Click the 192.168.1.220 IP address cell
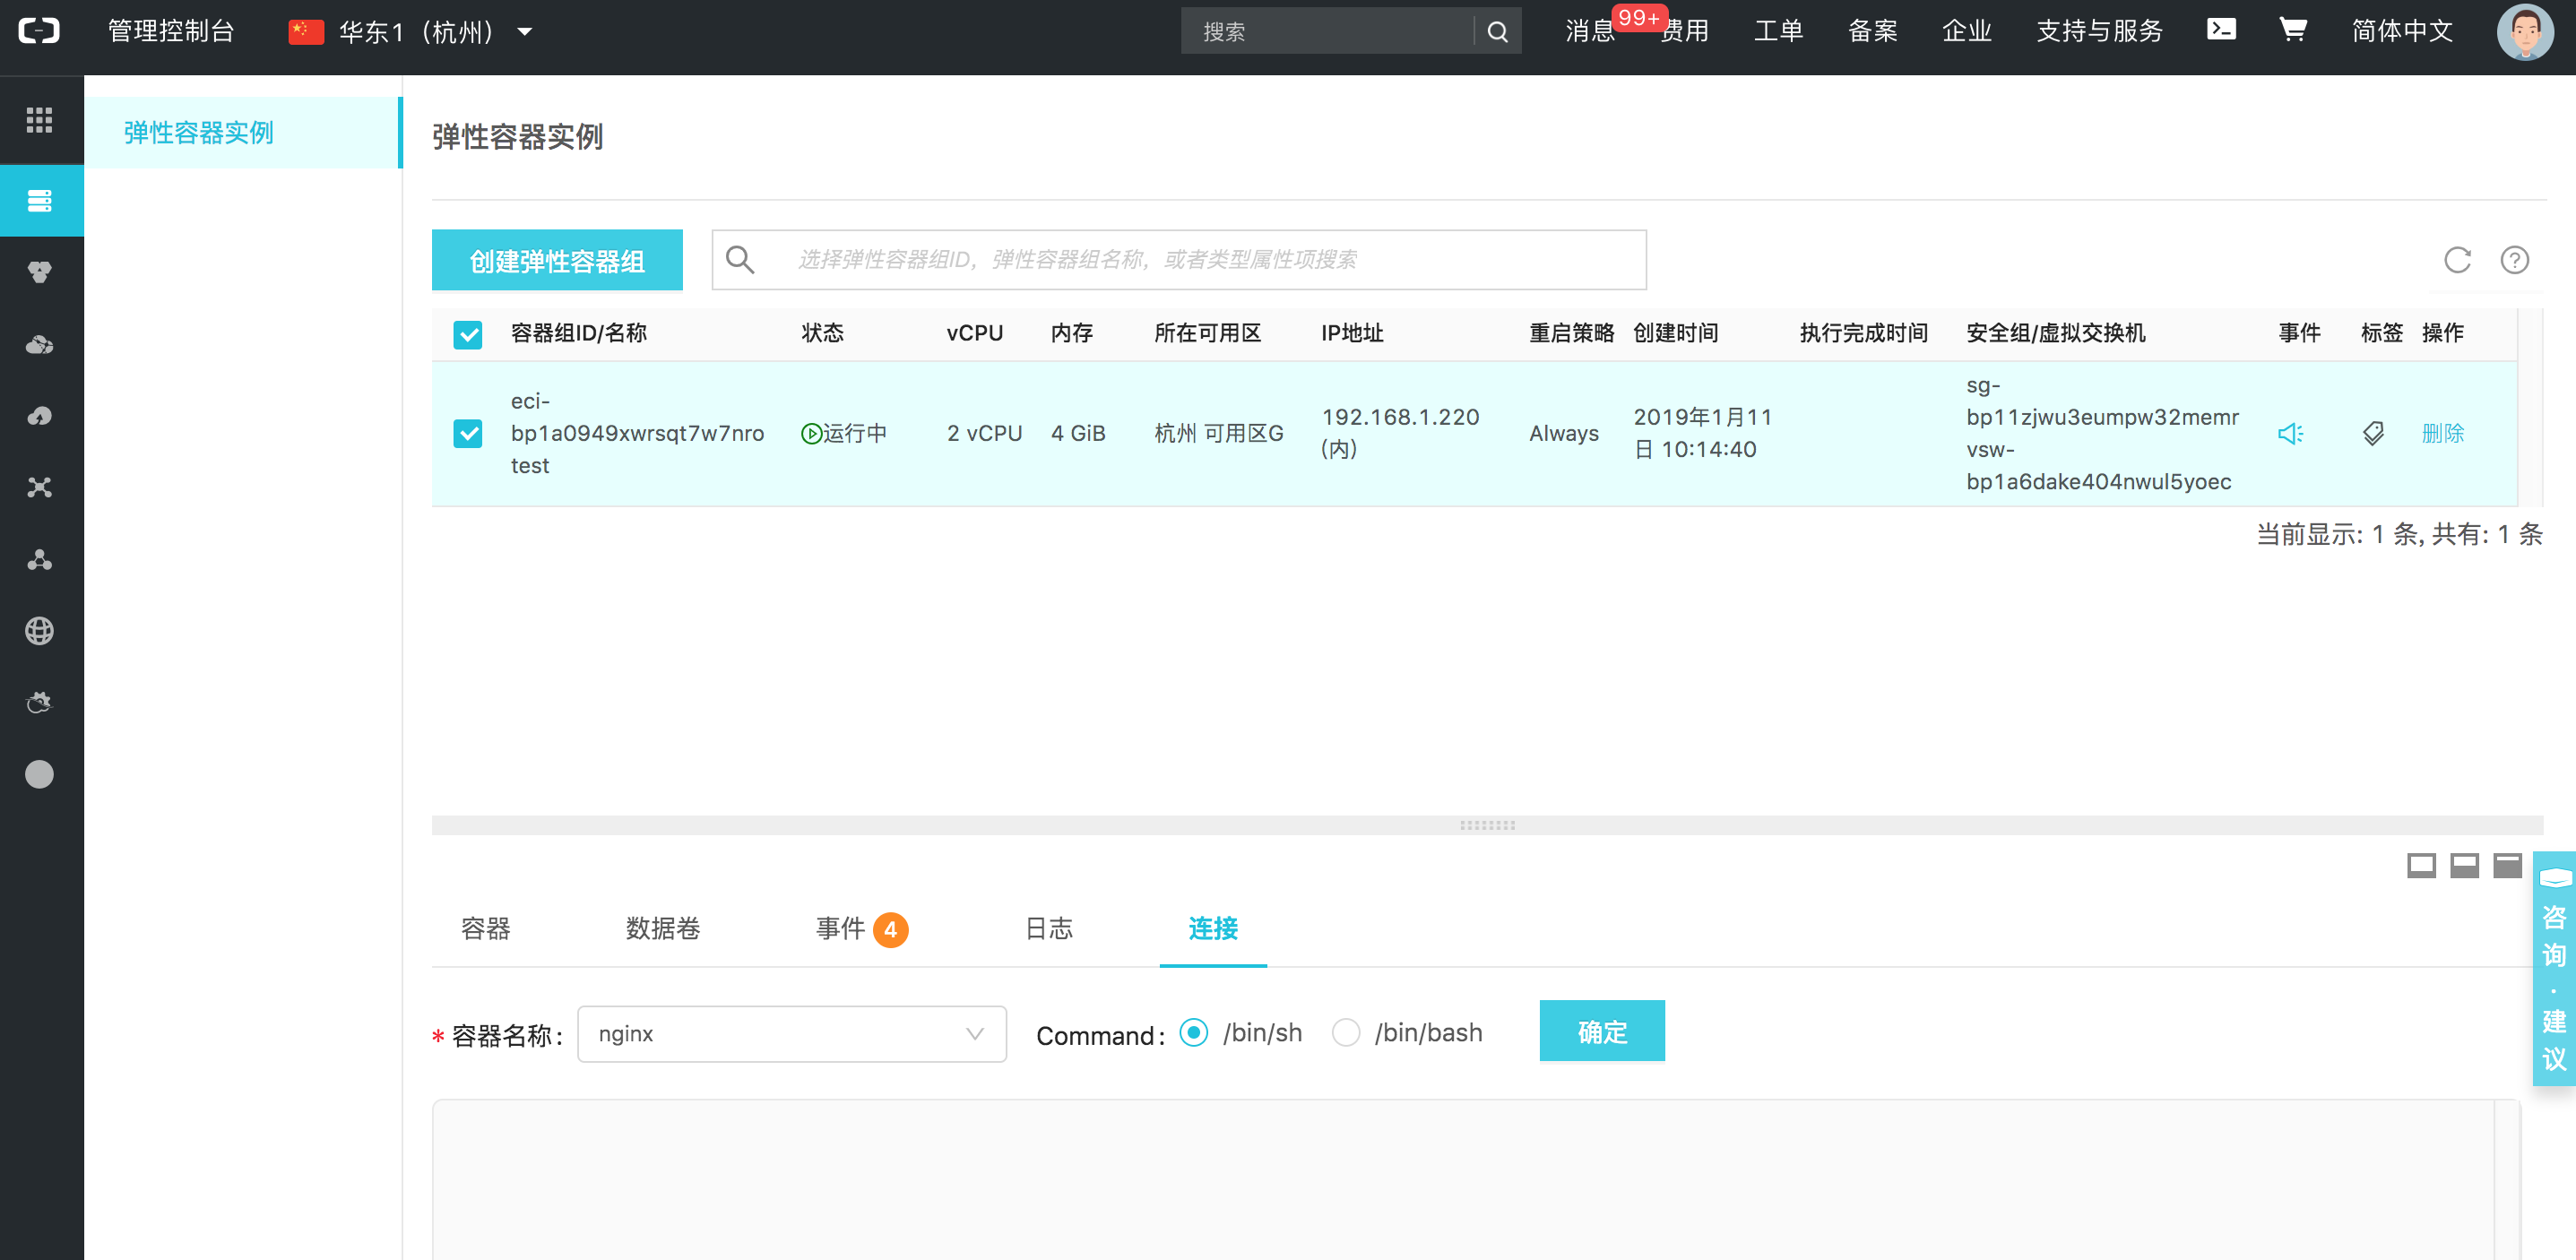Viewport: 2576px width, 1260px height. pyautogui.click(x=1400, y=433)
